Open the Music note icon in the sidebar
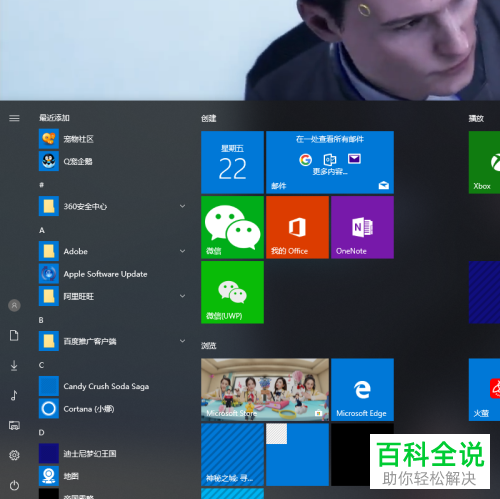 tap(14, 395)
